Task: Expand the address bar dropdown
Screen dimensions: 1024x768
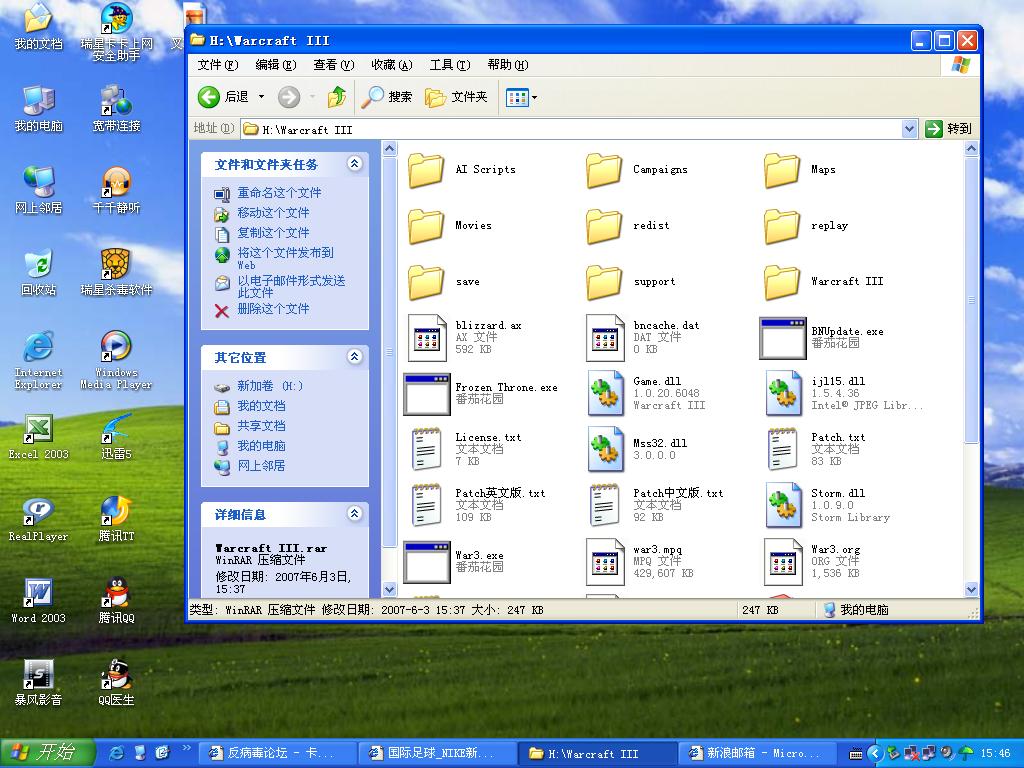Action: click(910, 129)
